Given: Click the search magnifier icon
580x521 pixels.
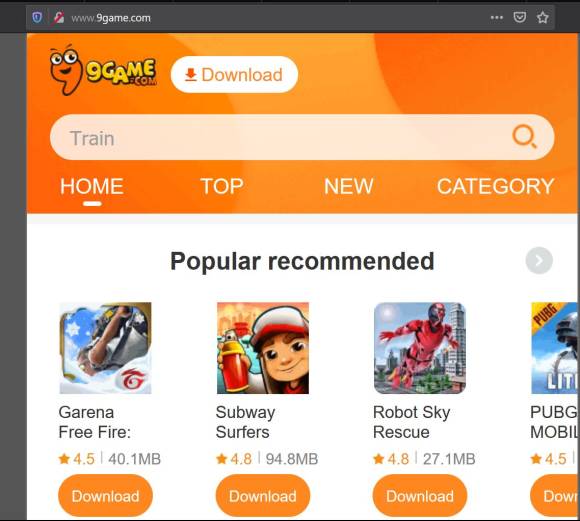Looking at the screenshot, I should (x=524, y=137).
